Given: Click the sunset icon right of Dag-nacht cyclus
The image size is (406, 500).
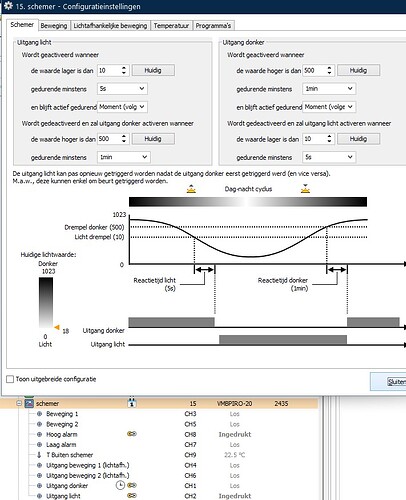Looking at the screenshot, I should 305,189.
